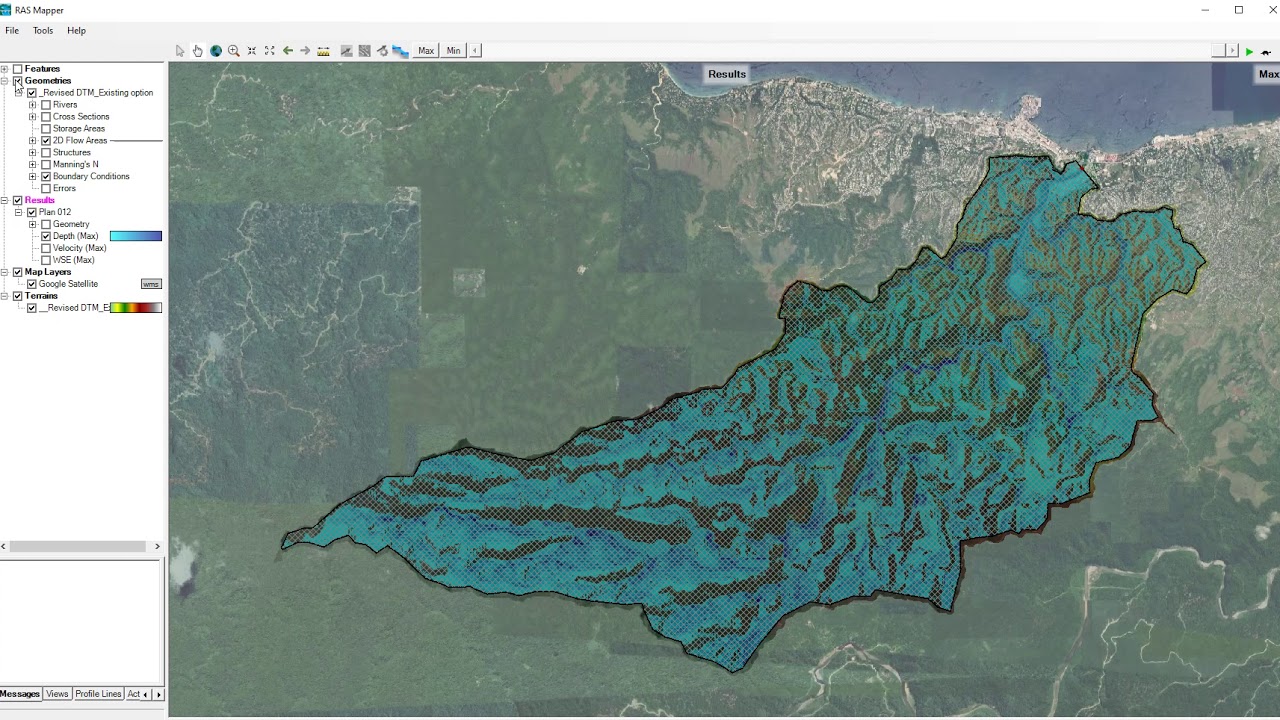Viewport: 1280px width, 720px height.
Task: Open the File menu
Action: [x=12, y=31]
